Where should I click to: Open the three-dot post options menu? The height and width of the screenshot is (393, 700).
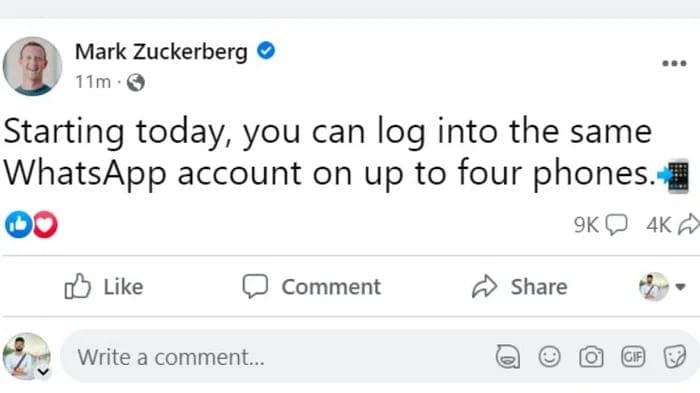(x=674, y=63)
